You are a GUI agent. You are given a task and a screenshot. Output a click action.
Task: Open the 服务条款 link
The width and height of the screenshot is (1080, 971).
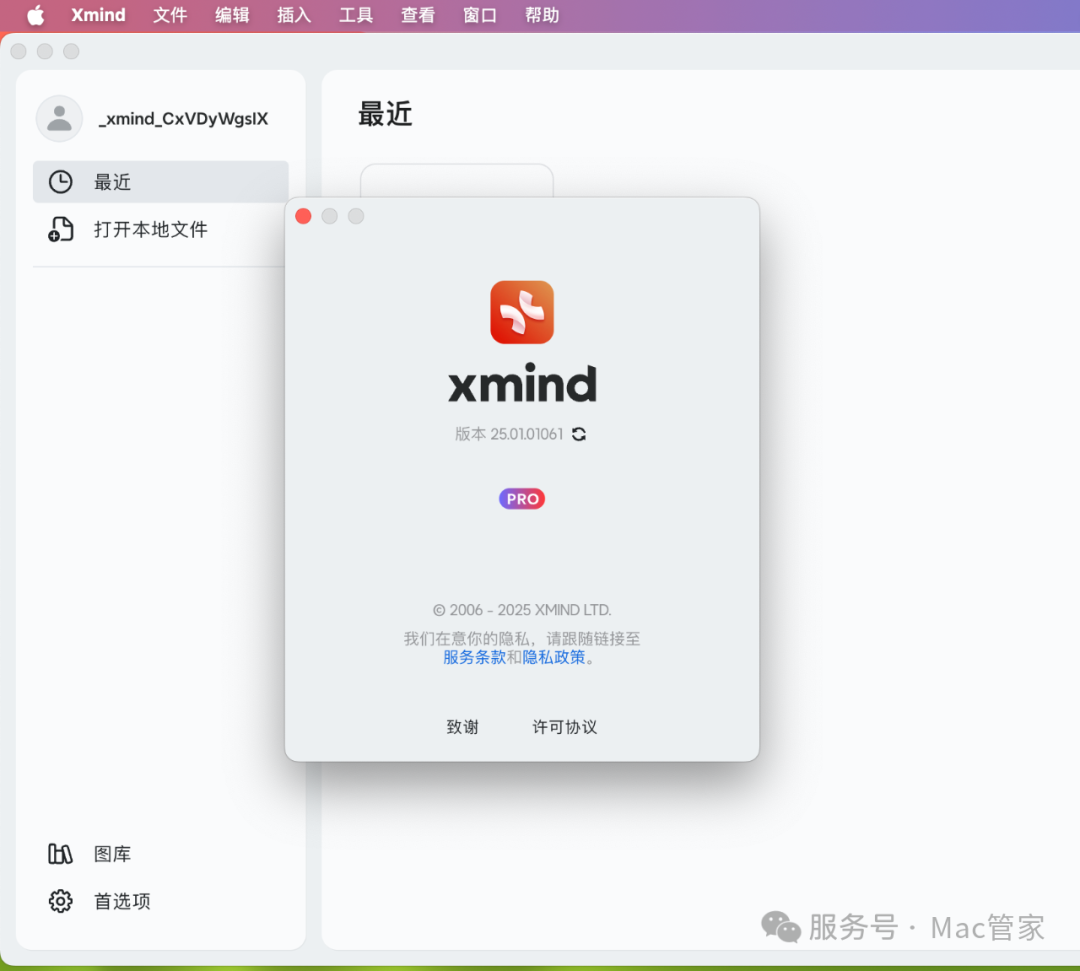pos(475,657)
